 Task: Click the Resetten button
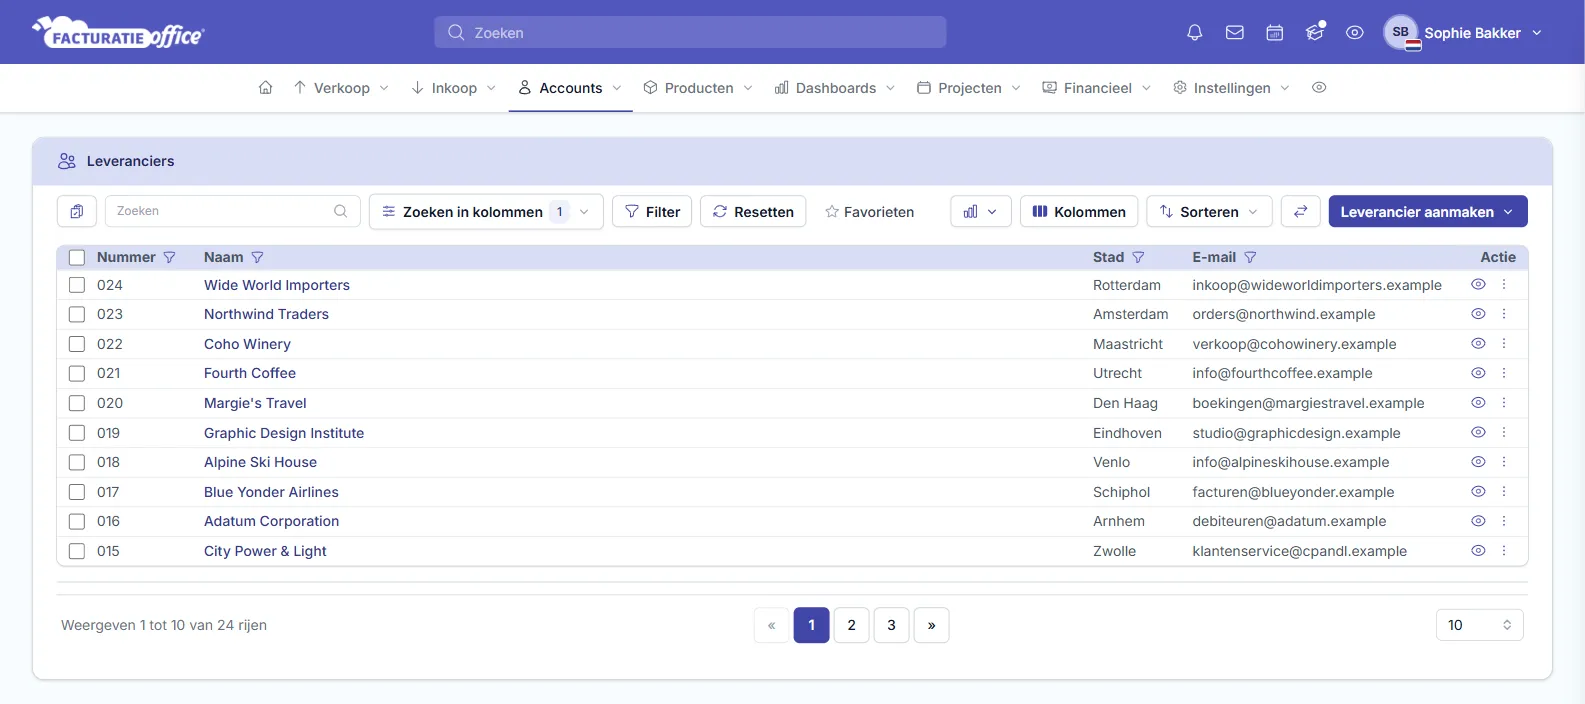pos(753,211)
